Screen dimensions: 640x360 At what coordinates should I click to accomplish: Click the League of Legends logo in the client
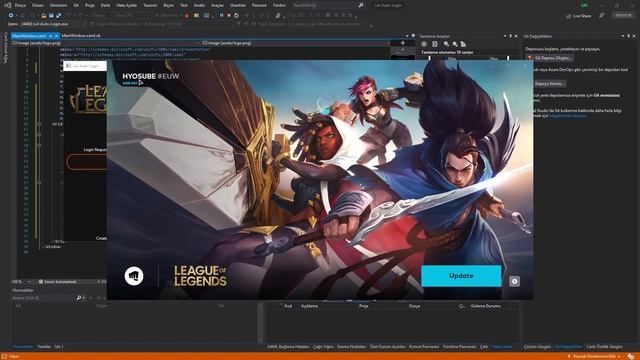[x=200, y=276]
